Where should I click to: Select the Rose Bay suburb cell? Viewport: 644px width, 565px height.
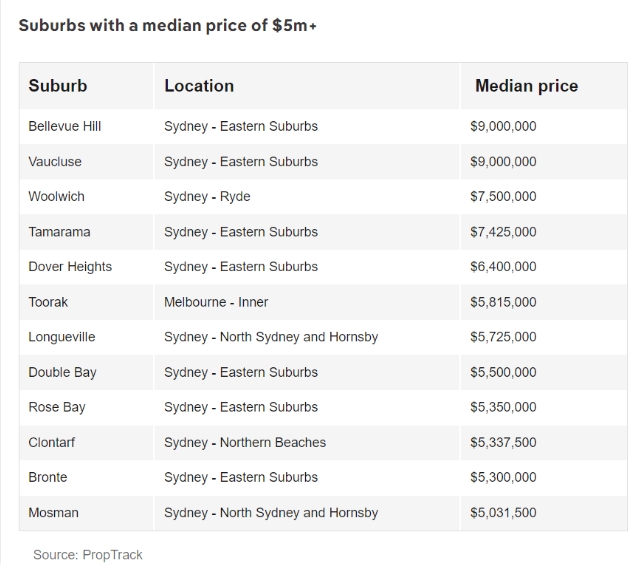[86, 407]
